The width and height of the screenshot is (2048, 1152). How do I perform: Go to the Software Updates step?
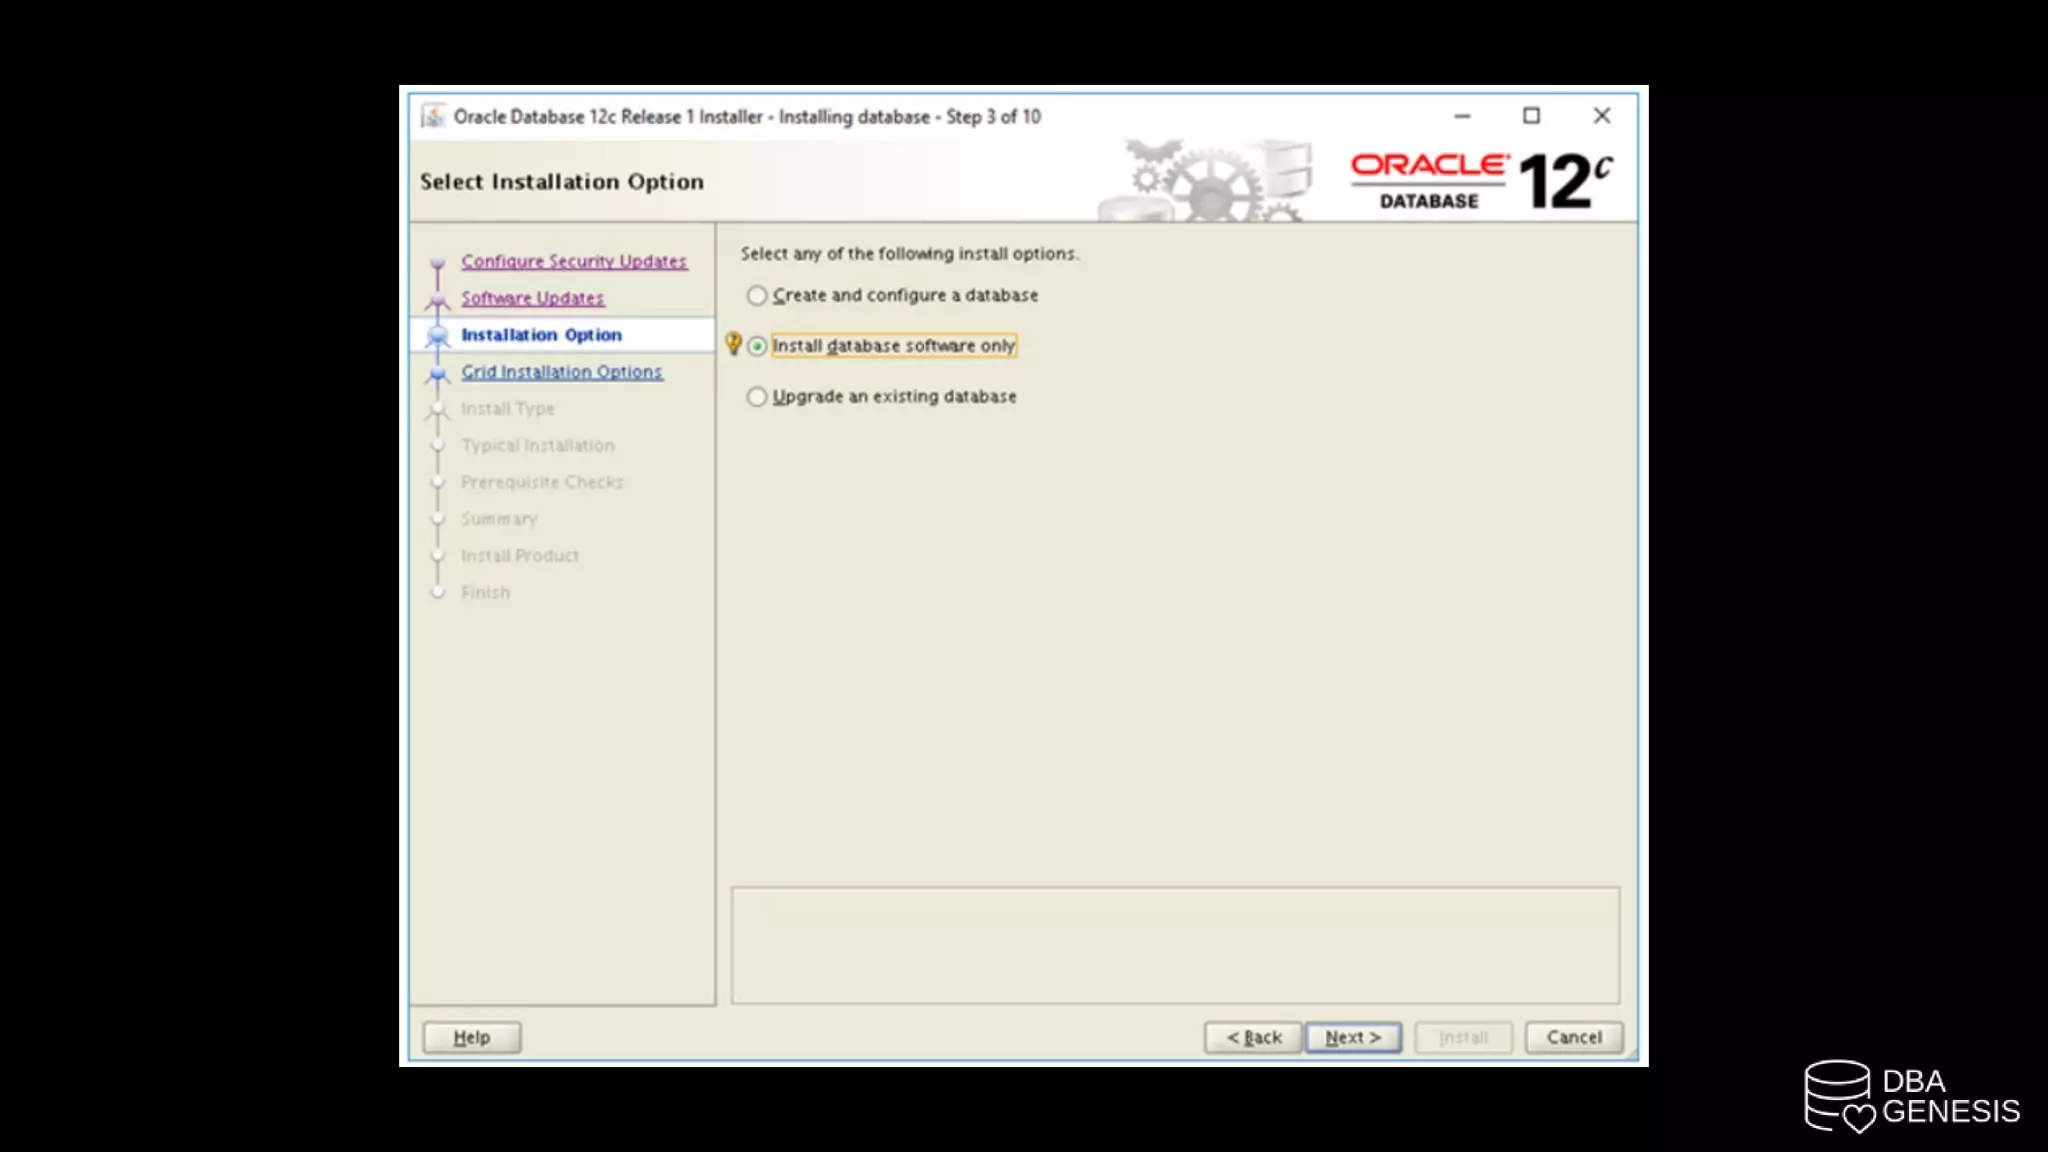click(x=532, y=298)
